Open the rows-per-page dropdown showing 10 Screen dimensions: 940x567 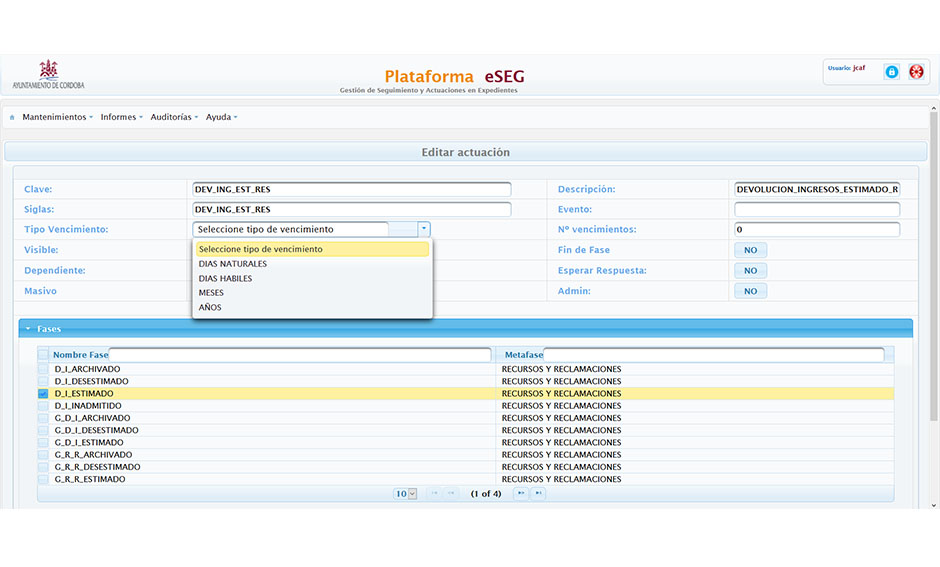click(405, 494)
